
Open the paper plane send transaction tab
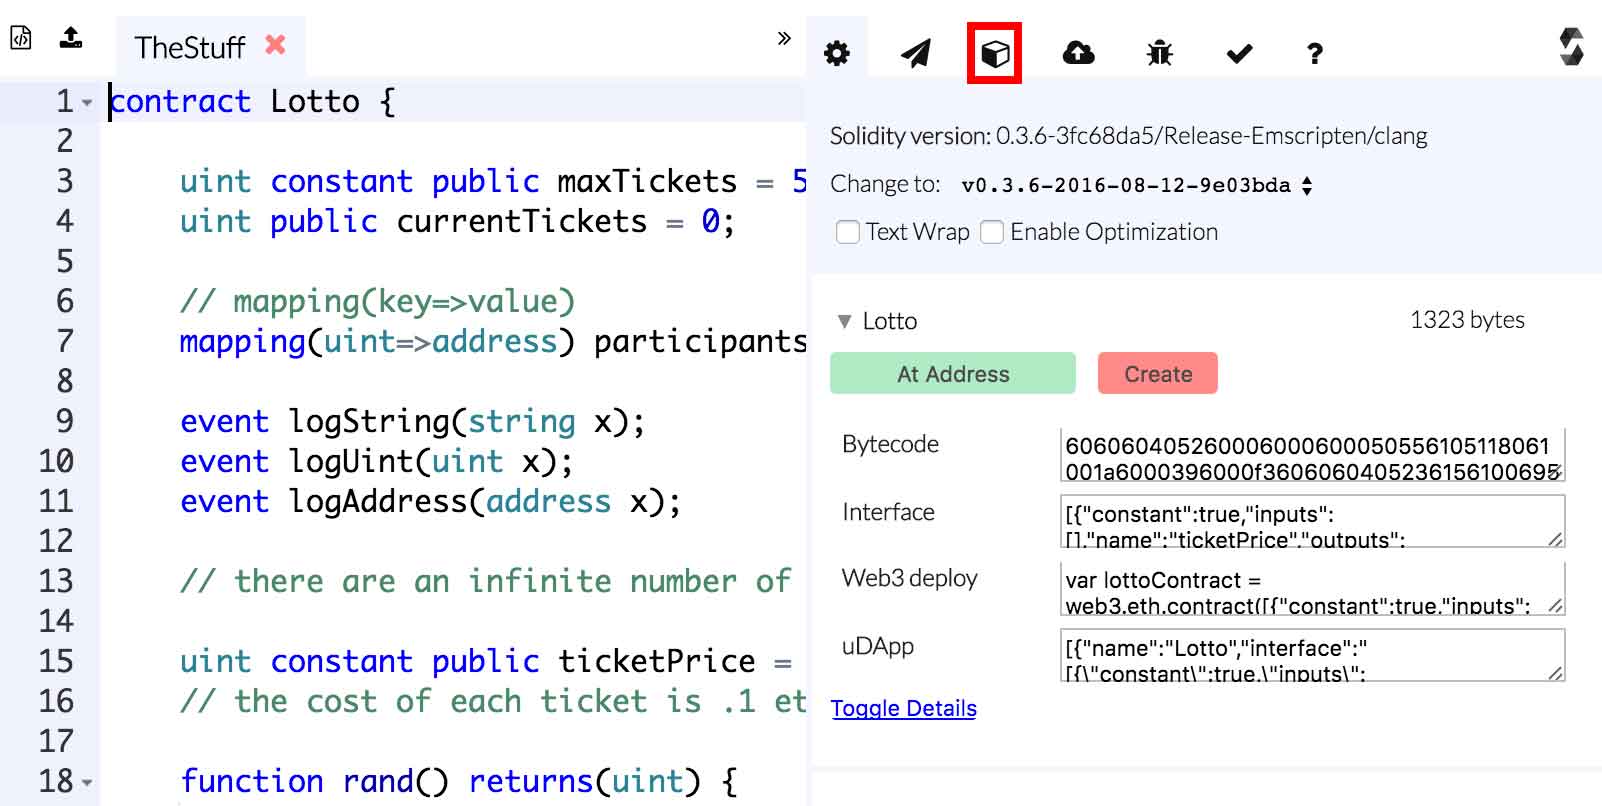pos(915,53)
